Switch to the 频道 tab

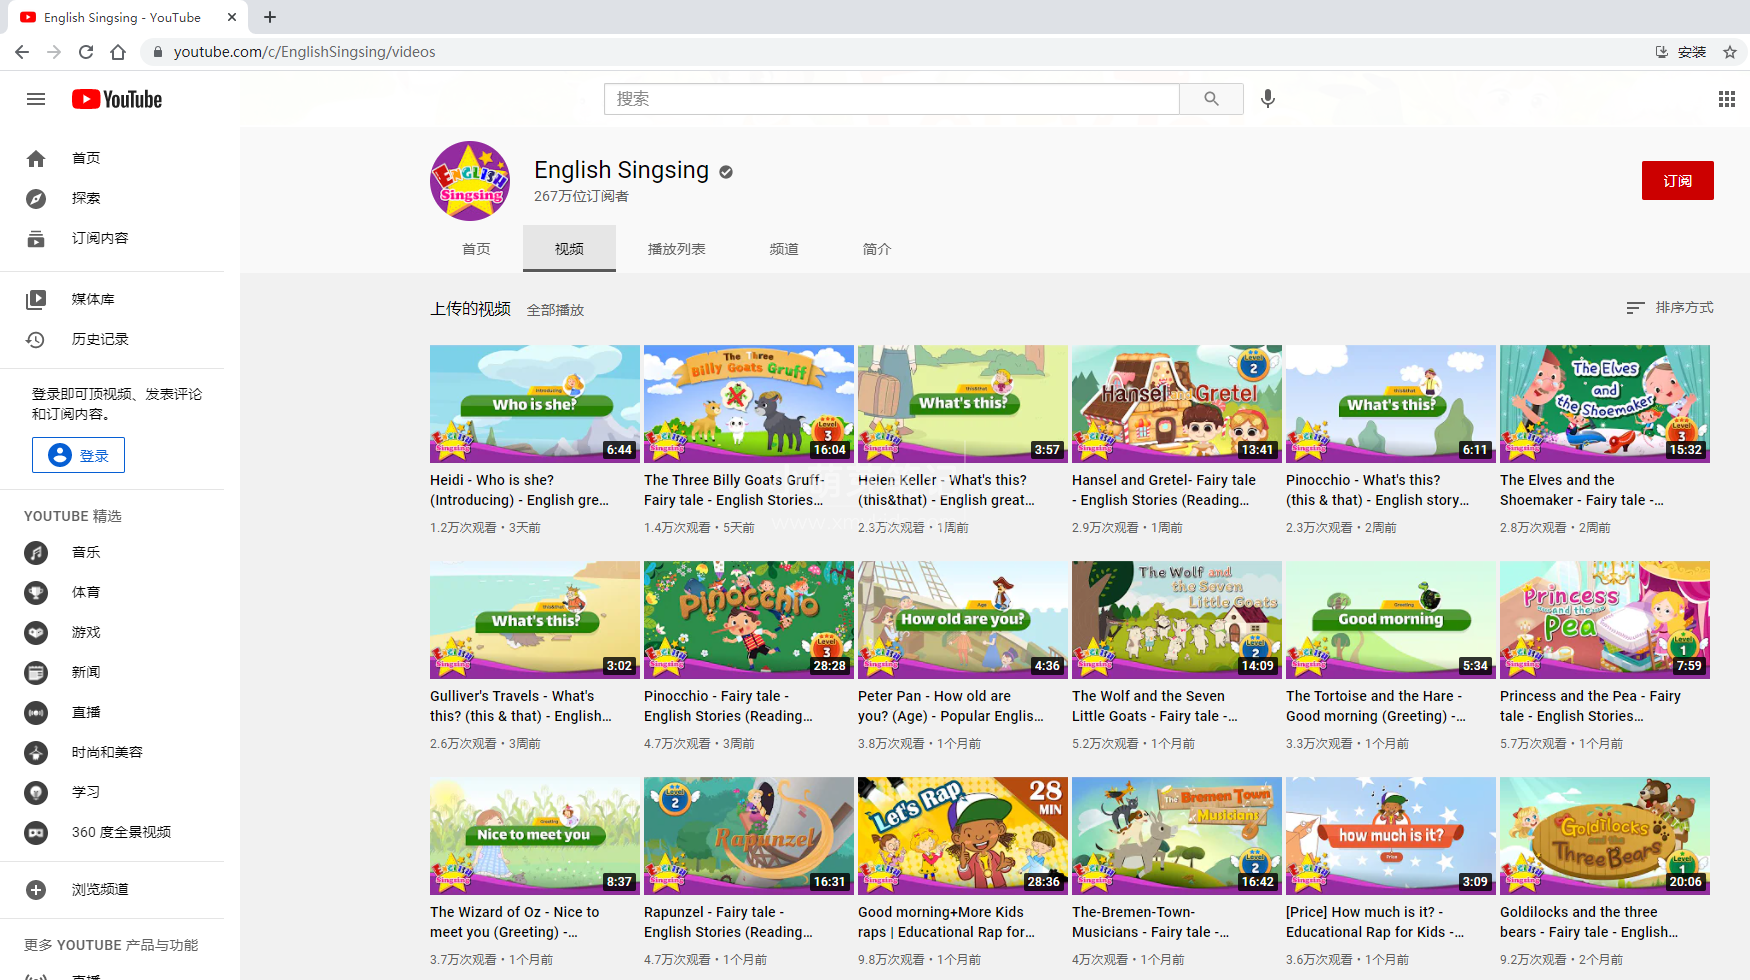[784, 249]
